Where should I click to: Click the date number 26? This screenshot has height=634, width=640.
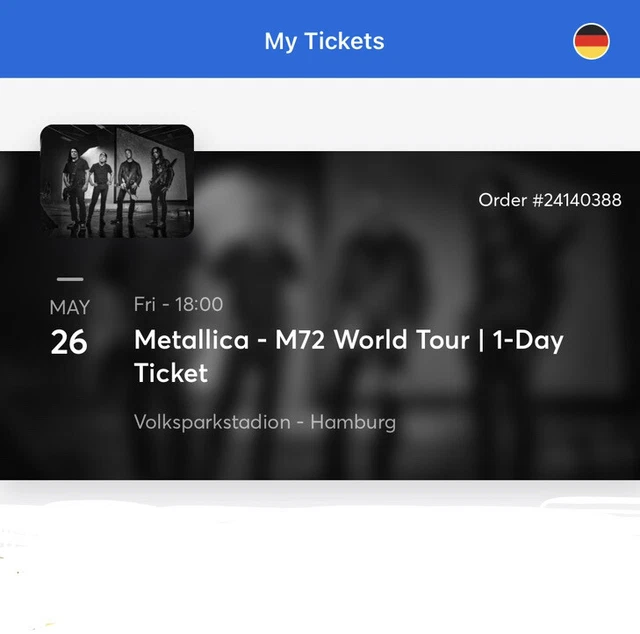point(69,343)
